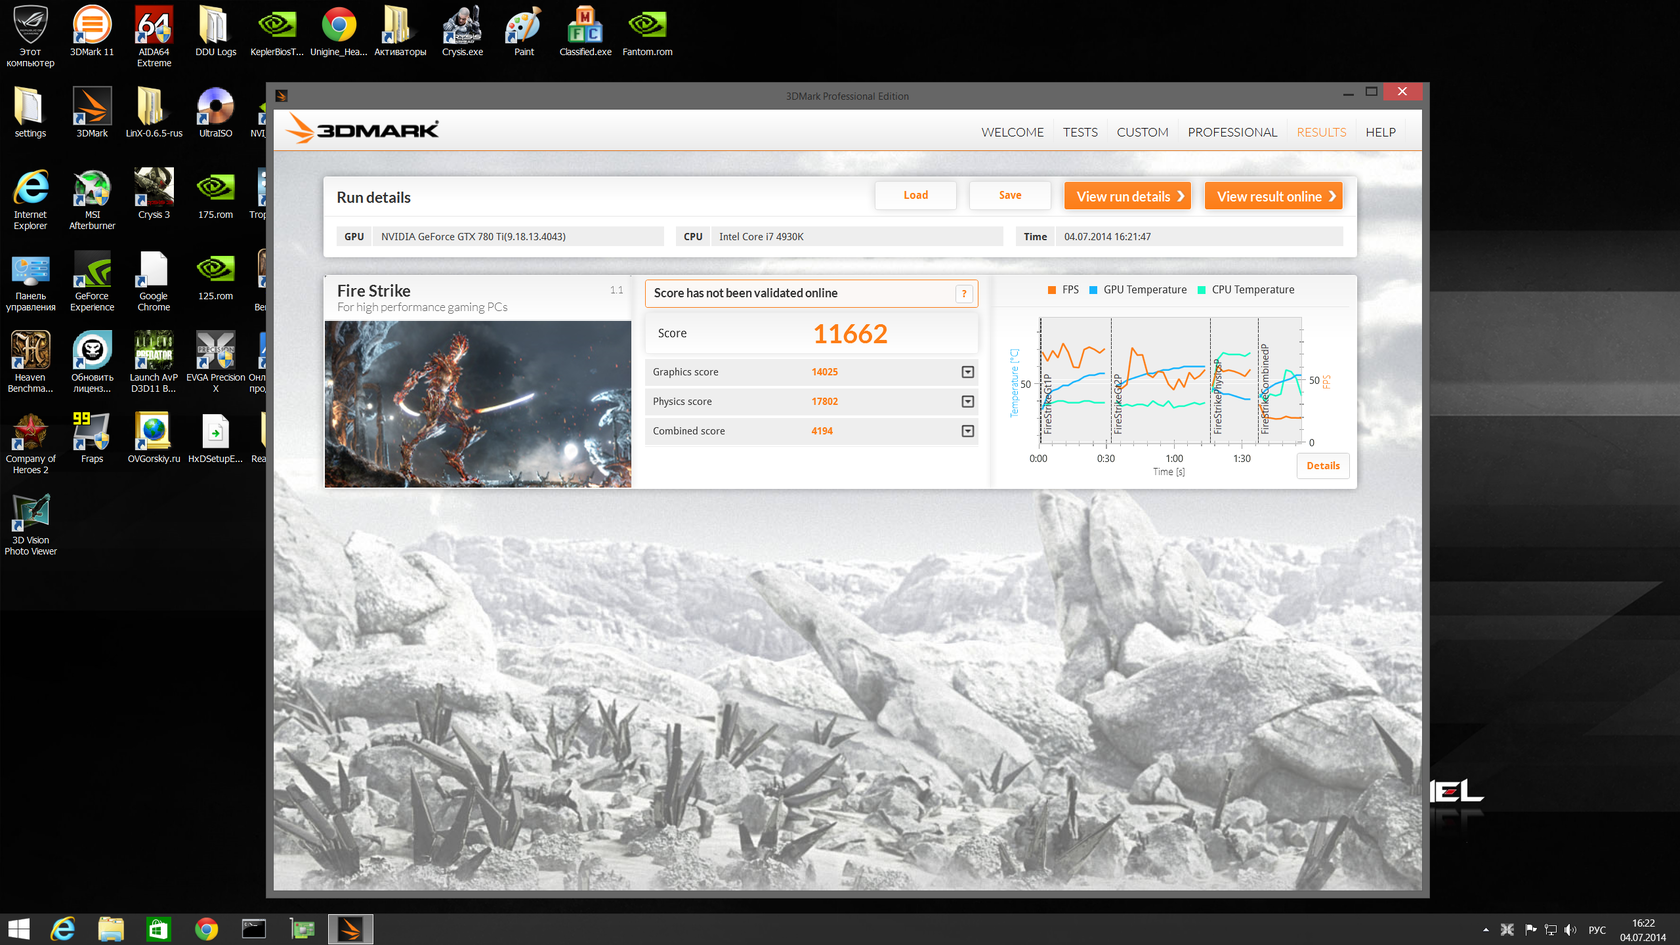Open the settings folder on desktop
The height and width of the screenshot is (945, 1680).
coord(30,112)
